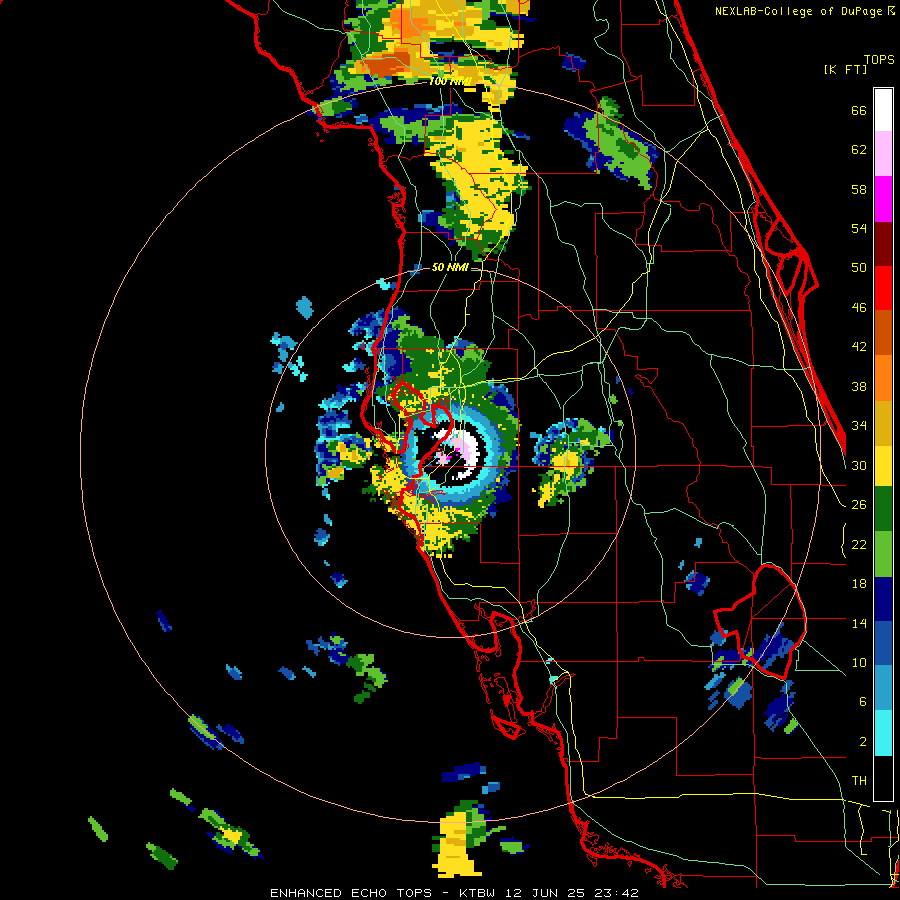Click the '46' legend value
The width and height of the screenshot is (900, 900).
859,308
